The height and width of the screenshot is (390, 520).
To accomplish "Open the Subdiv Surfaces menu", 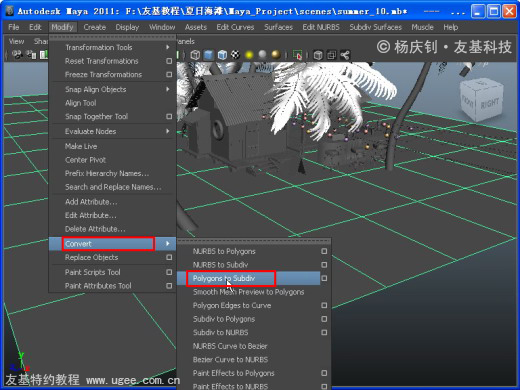I will click(x=376, y=27).
